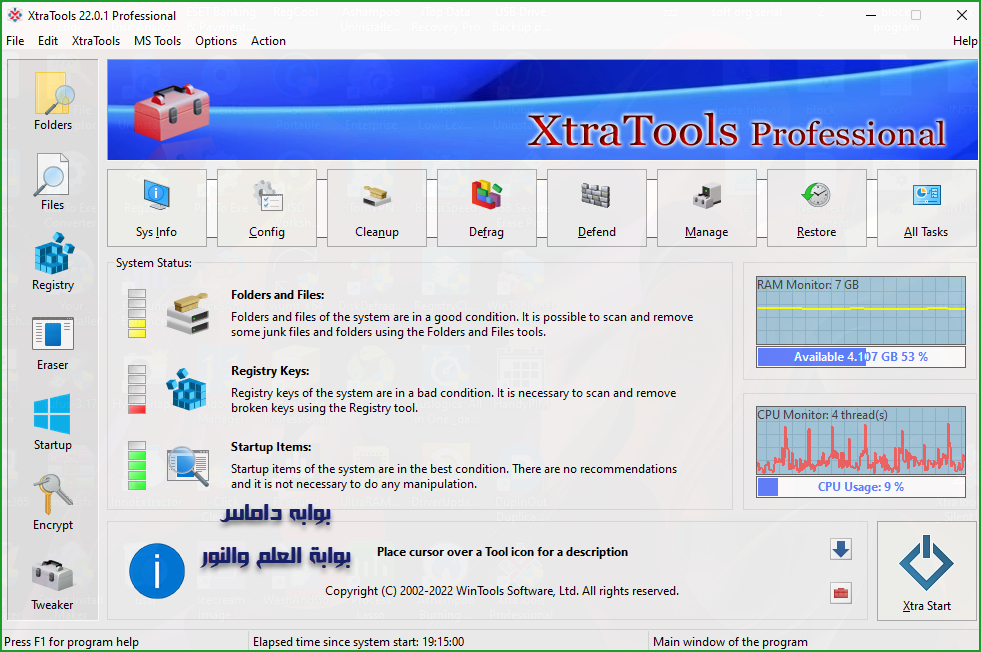Open the Files tool in sidebar

(53, 182)
